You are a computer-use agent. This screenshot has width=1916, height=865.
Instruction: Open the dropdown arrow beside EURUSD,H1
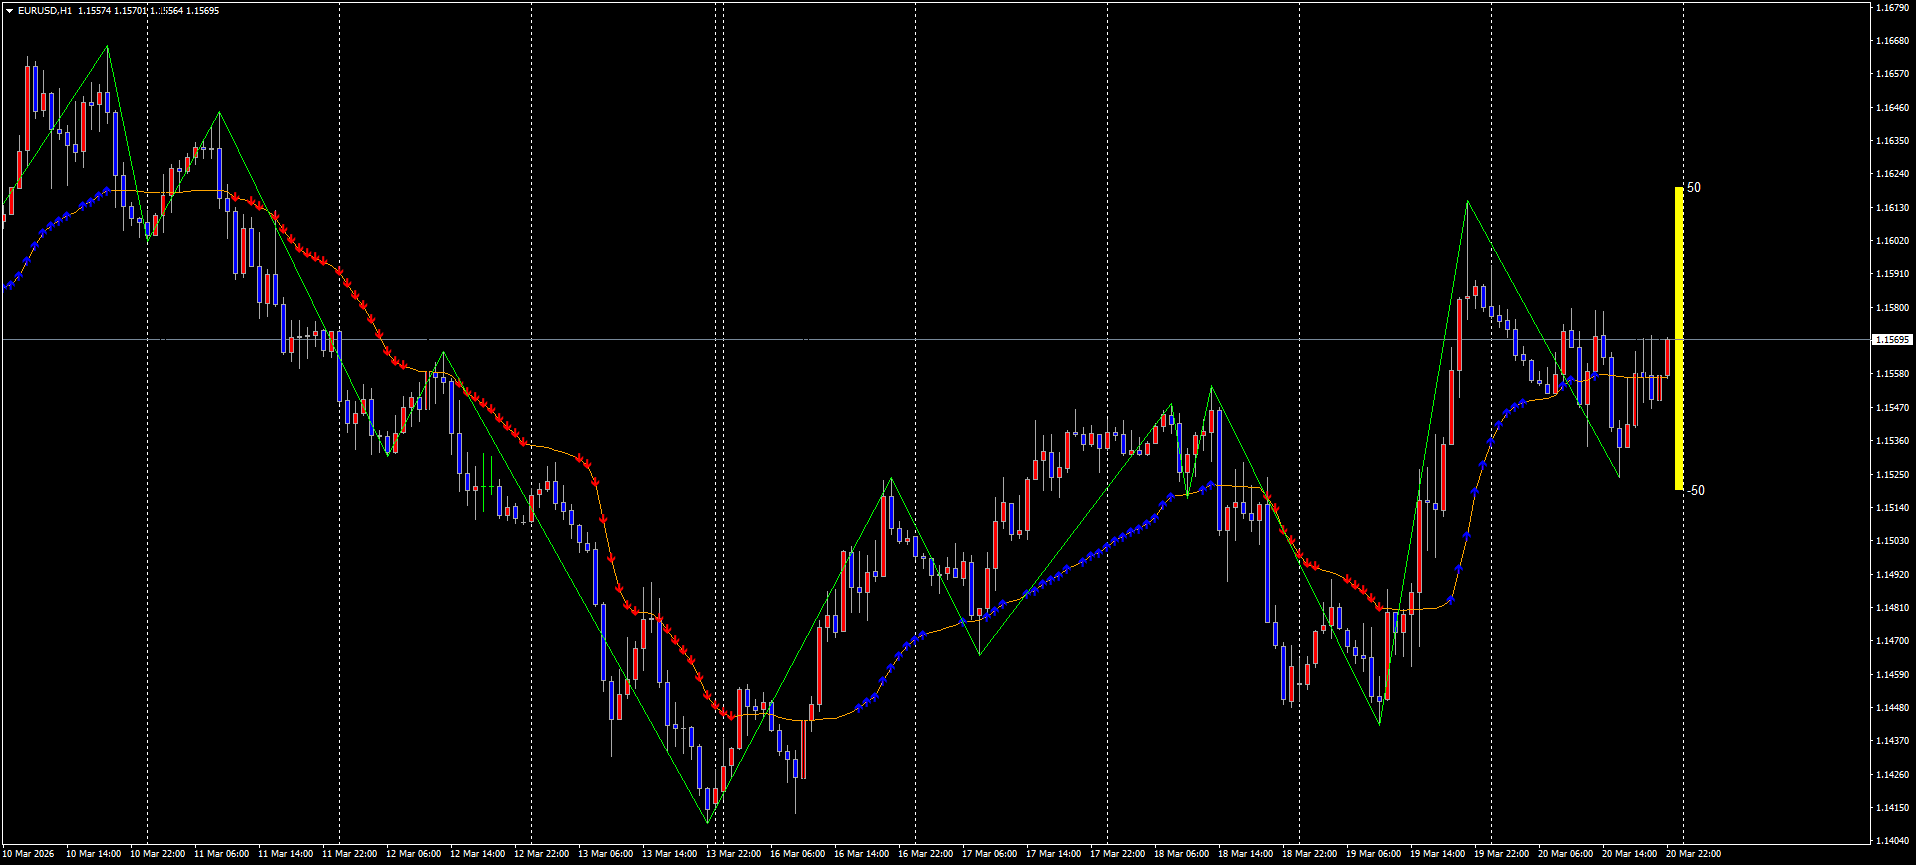[9, 11]
